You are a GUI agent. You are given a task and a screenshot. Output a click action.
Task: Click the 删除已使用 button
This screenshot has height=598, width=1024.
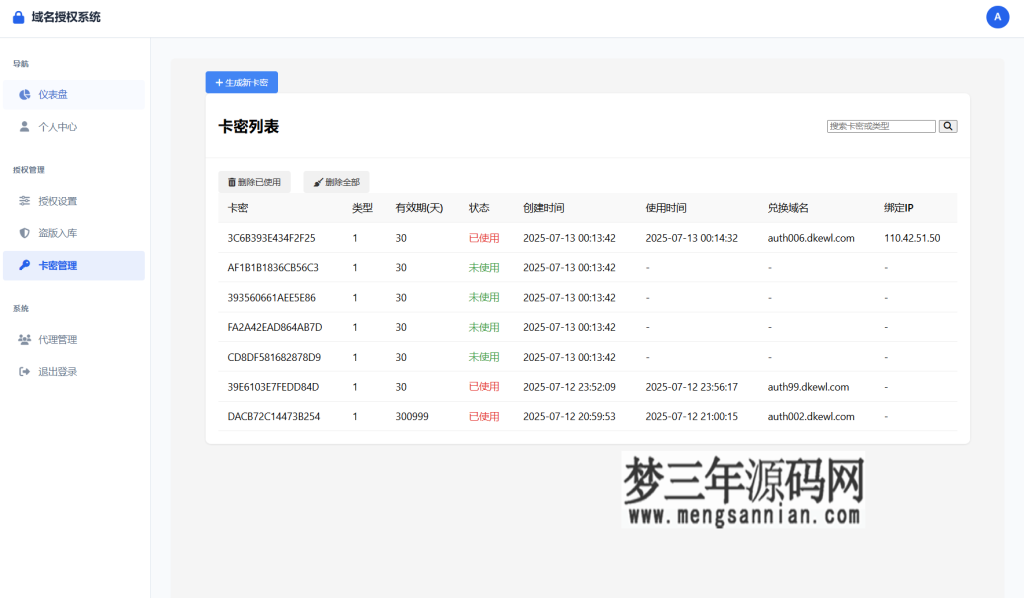click(255, 182)
